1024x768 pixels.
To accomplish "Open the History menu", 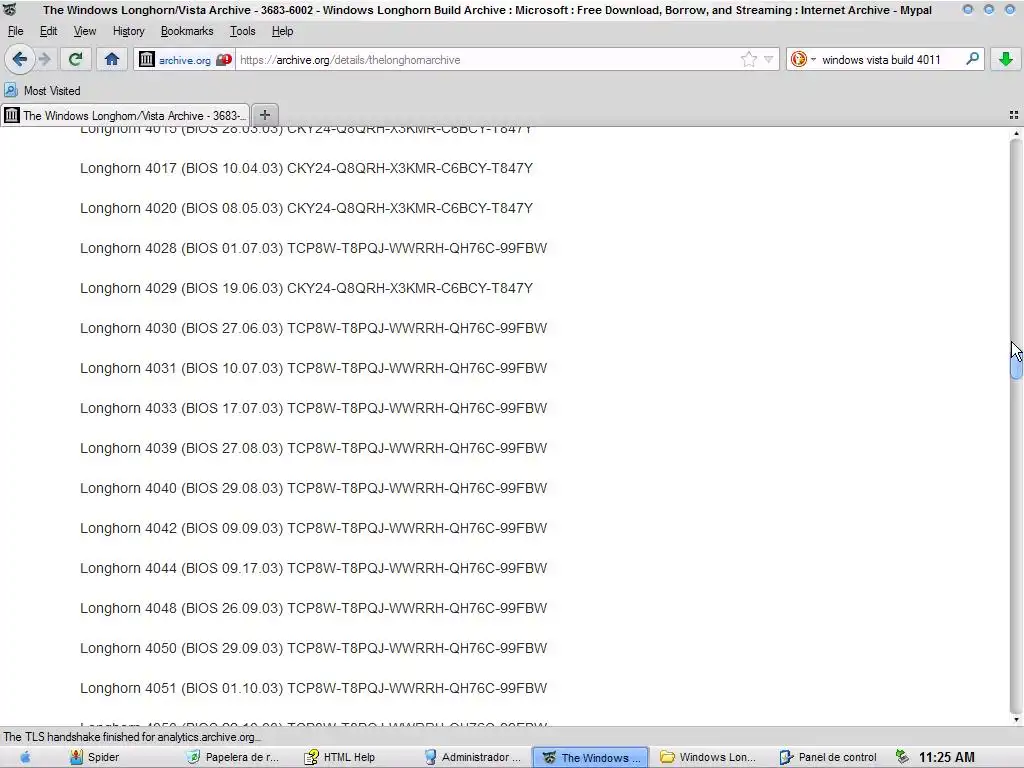I will pos(128,31).
